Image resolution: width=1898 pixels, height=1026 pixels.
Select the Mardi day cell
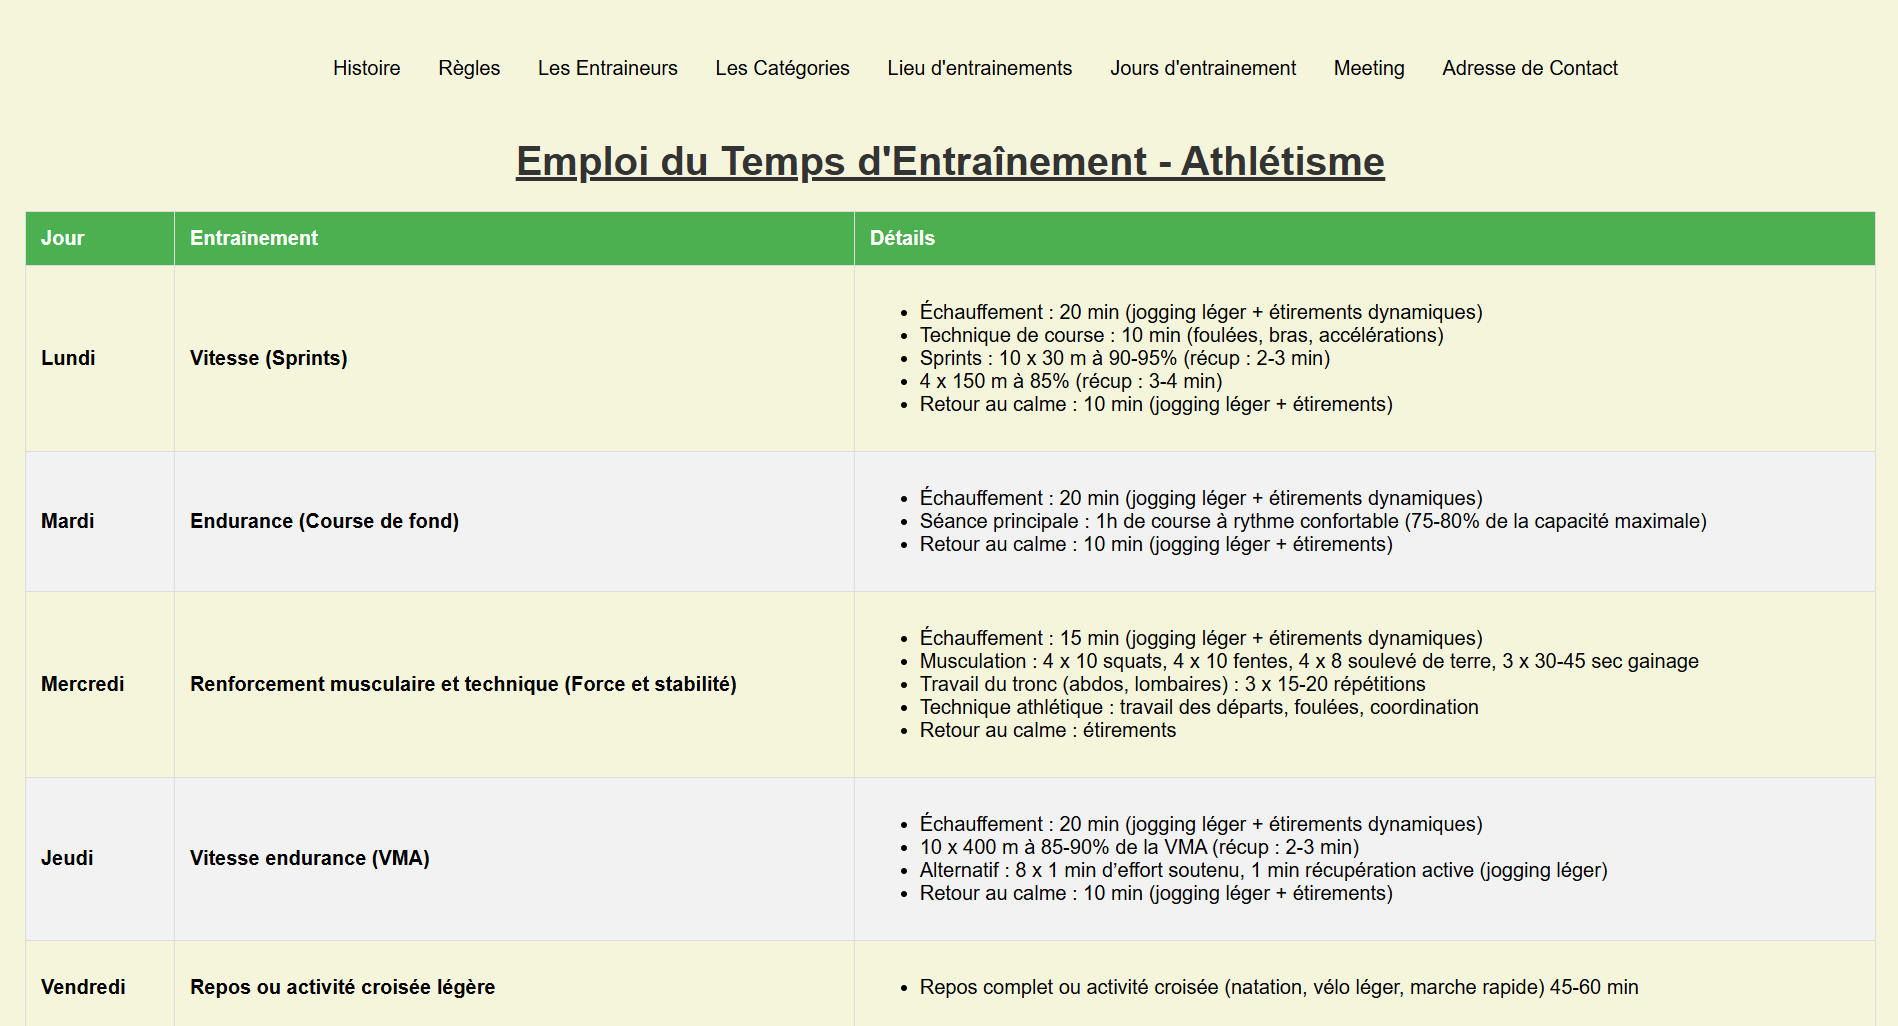pyautogui.click(x=68, y=521)
